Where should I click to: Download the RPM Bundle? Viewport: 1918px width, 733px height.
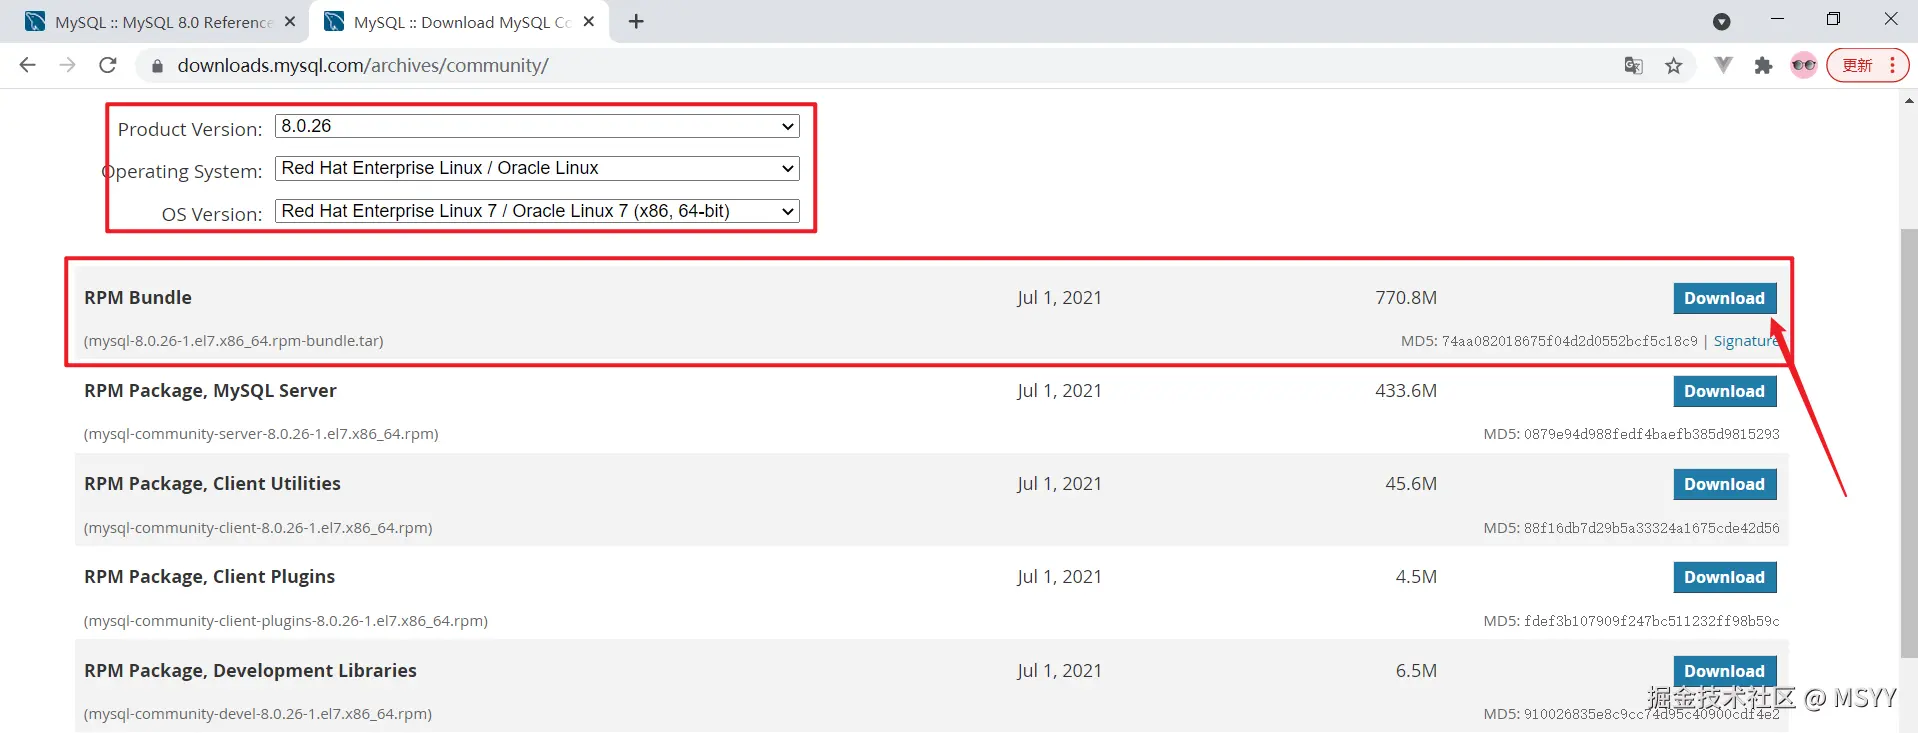(x=1724, y=298)
